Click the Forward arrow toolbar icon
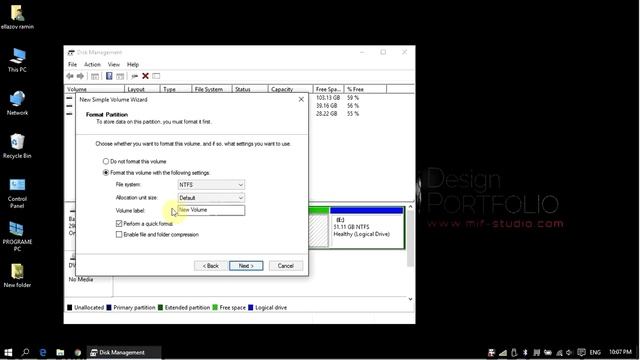Screen dimensions: 640x360 tap(80, 76)
